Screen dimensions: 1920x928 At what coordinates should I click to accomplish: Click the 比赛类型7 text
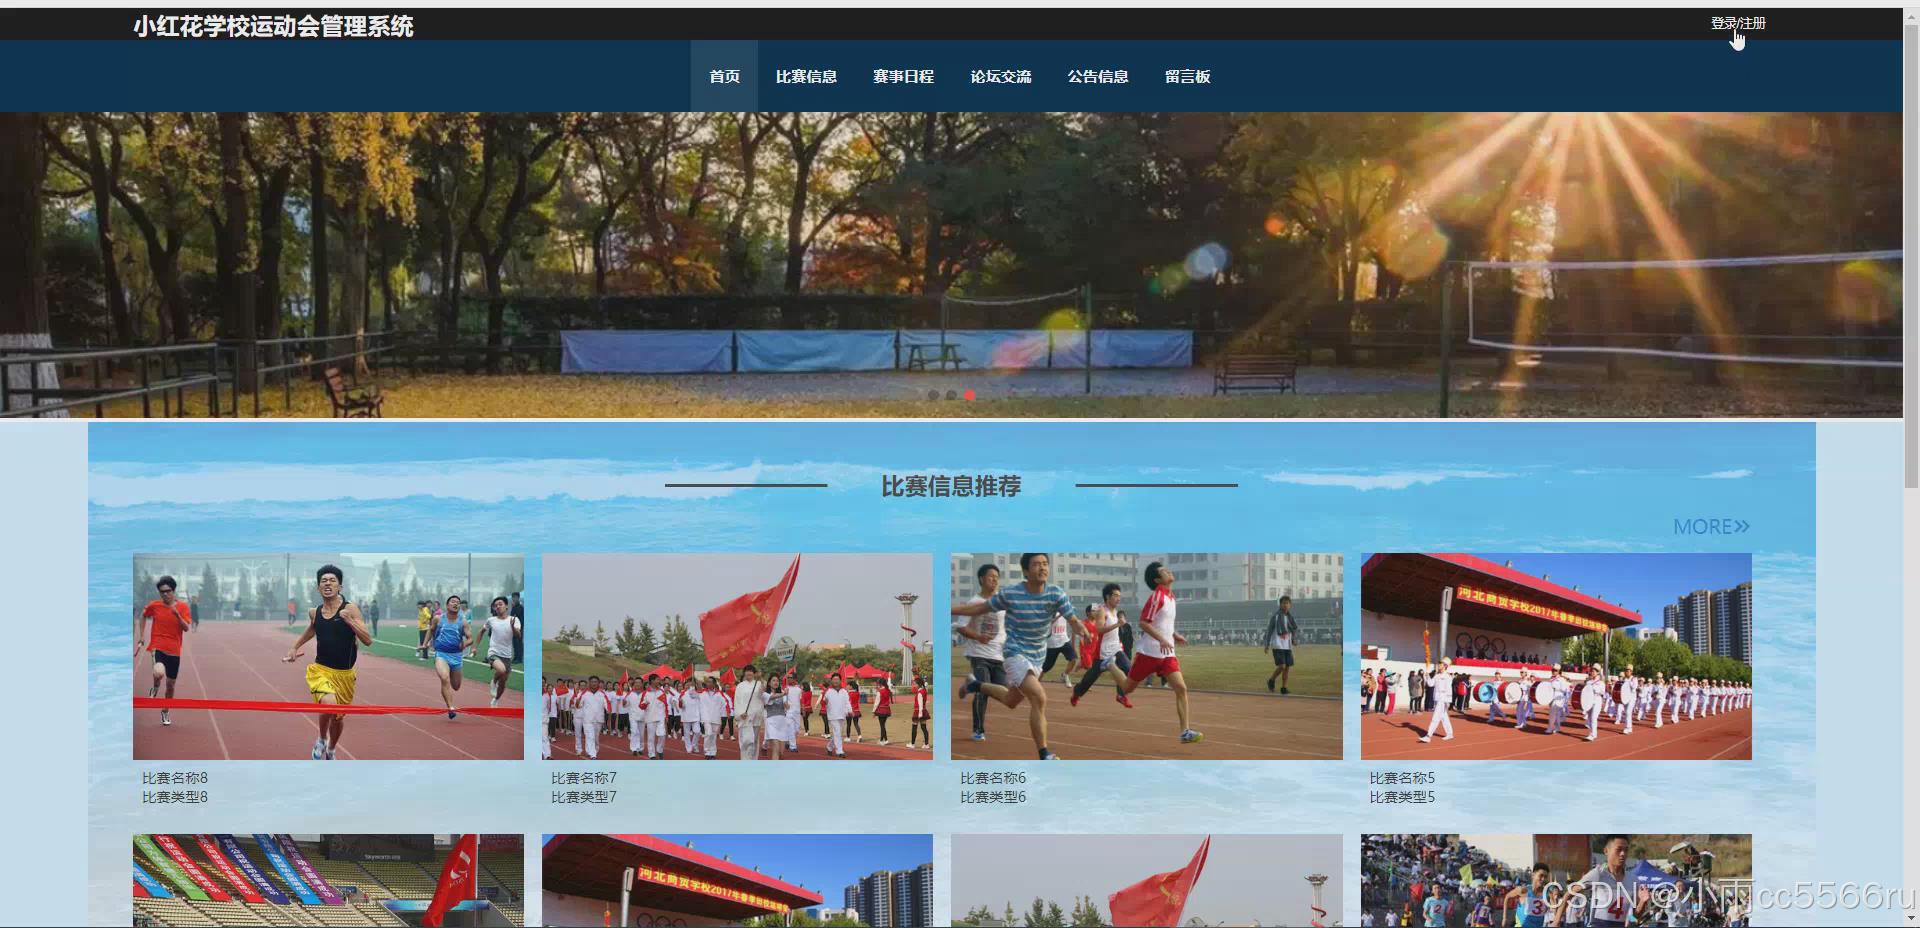(x=584, y=797)
